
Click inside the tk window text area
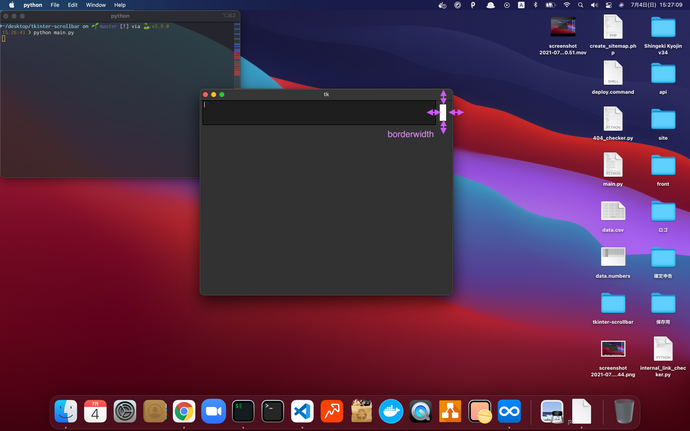pos(319,112)
